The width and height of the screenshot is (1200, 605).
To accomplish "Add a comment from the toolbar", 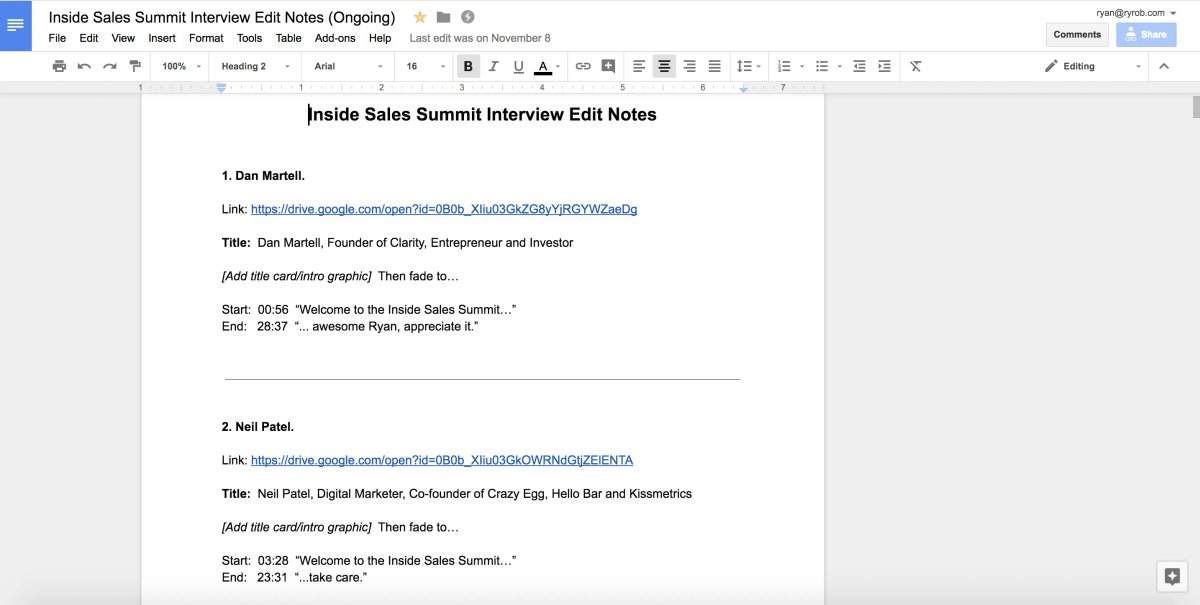I will tap(608, 66).
